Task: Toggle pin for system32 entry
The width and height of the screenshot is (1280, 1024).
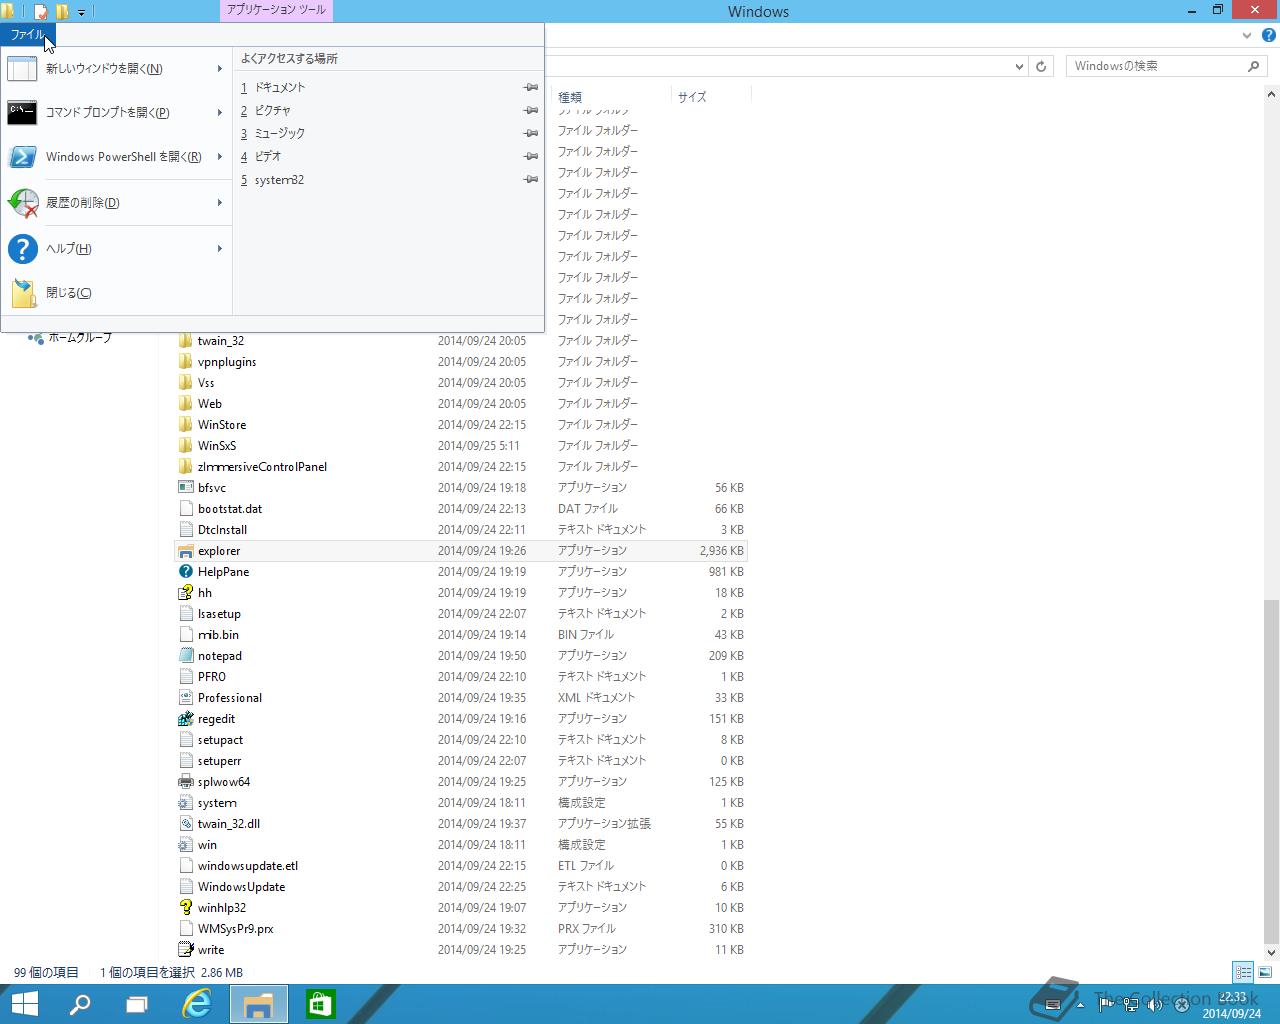Action: coord(531,180)
